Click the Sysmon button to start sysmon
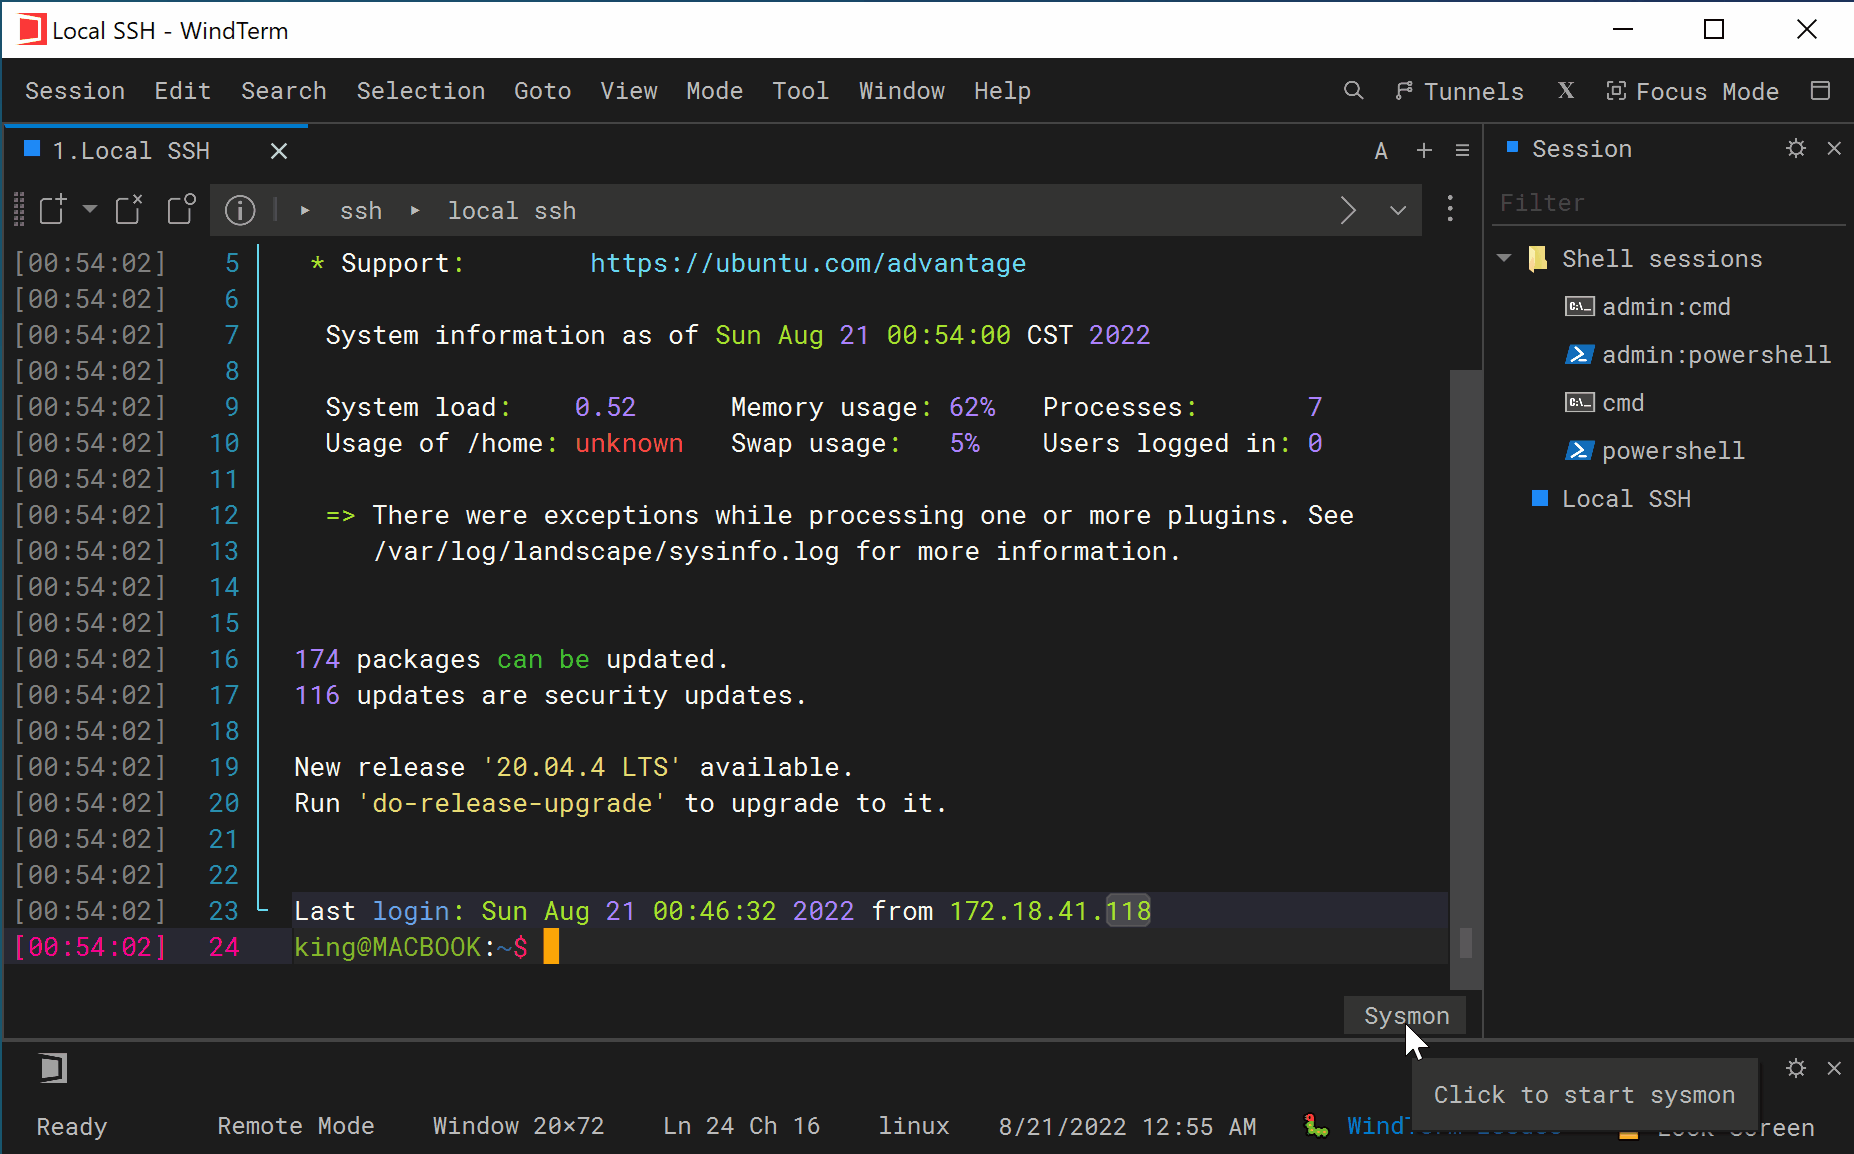Screen dimensions: 1854x1154 pos(1404,1015)
